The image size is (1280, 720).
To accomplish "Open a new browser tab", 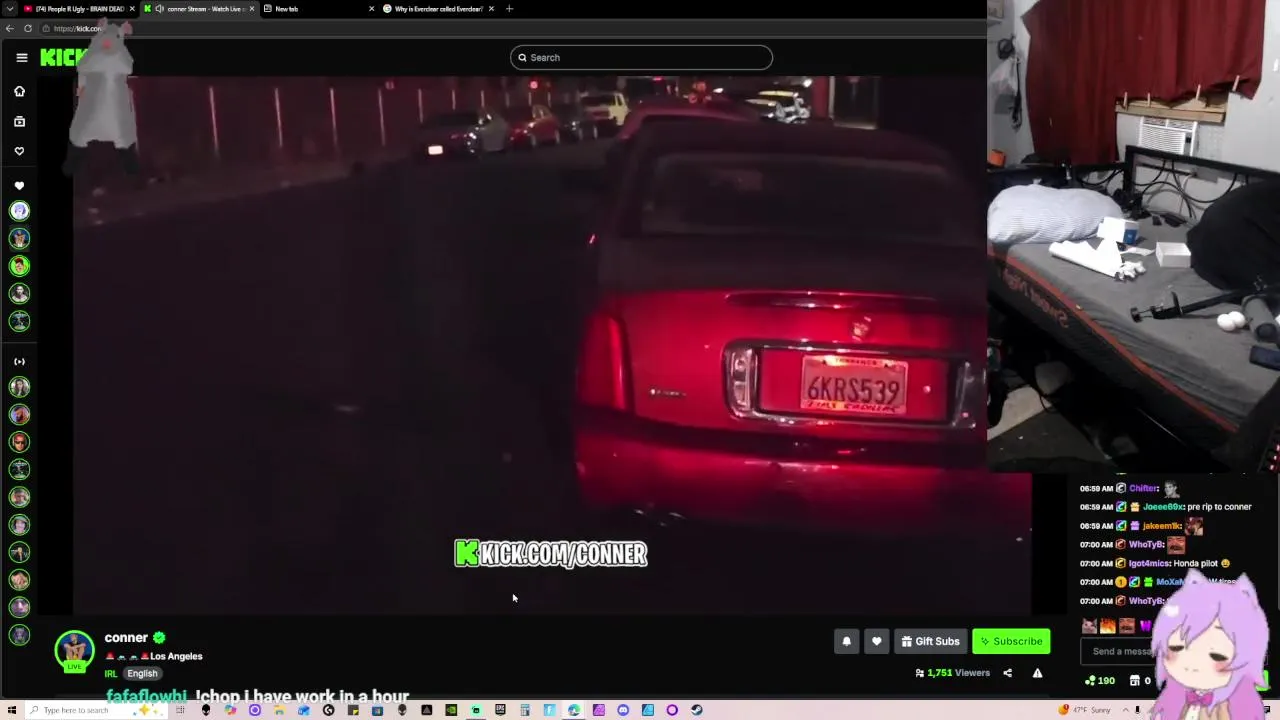I will (509, 9).
